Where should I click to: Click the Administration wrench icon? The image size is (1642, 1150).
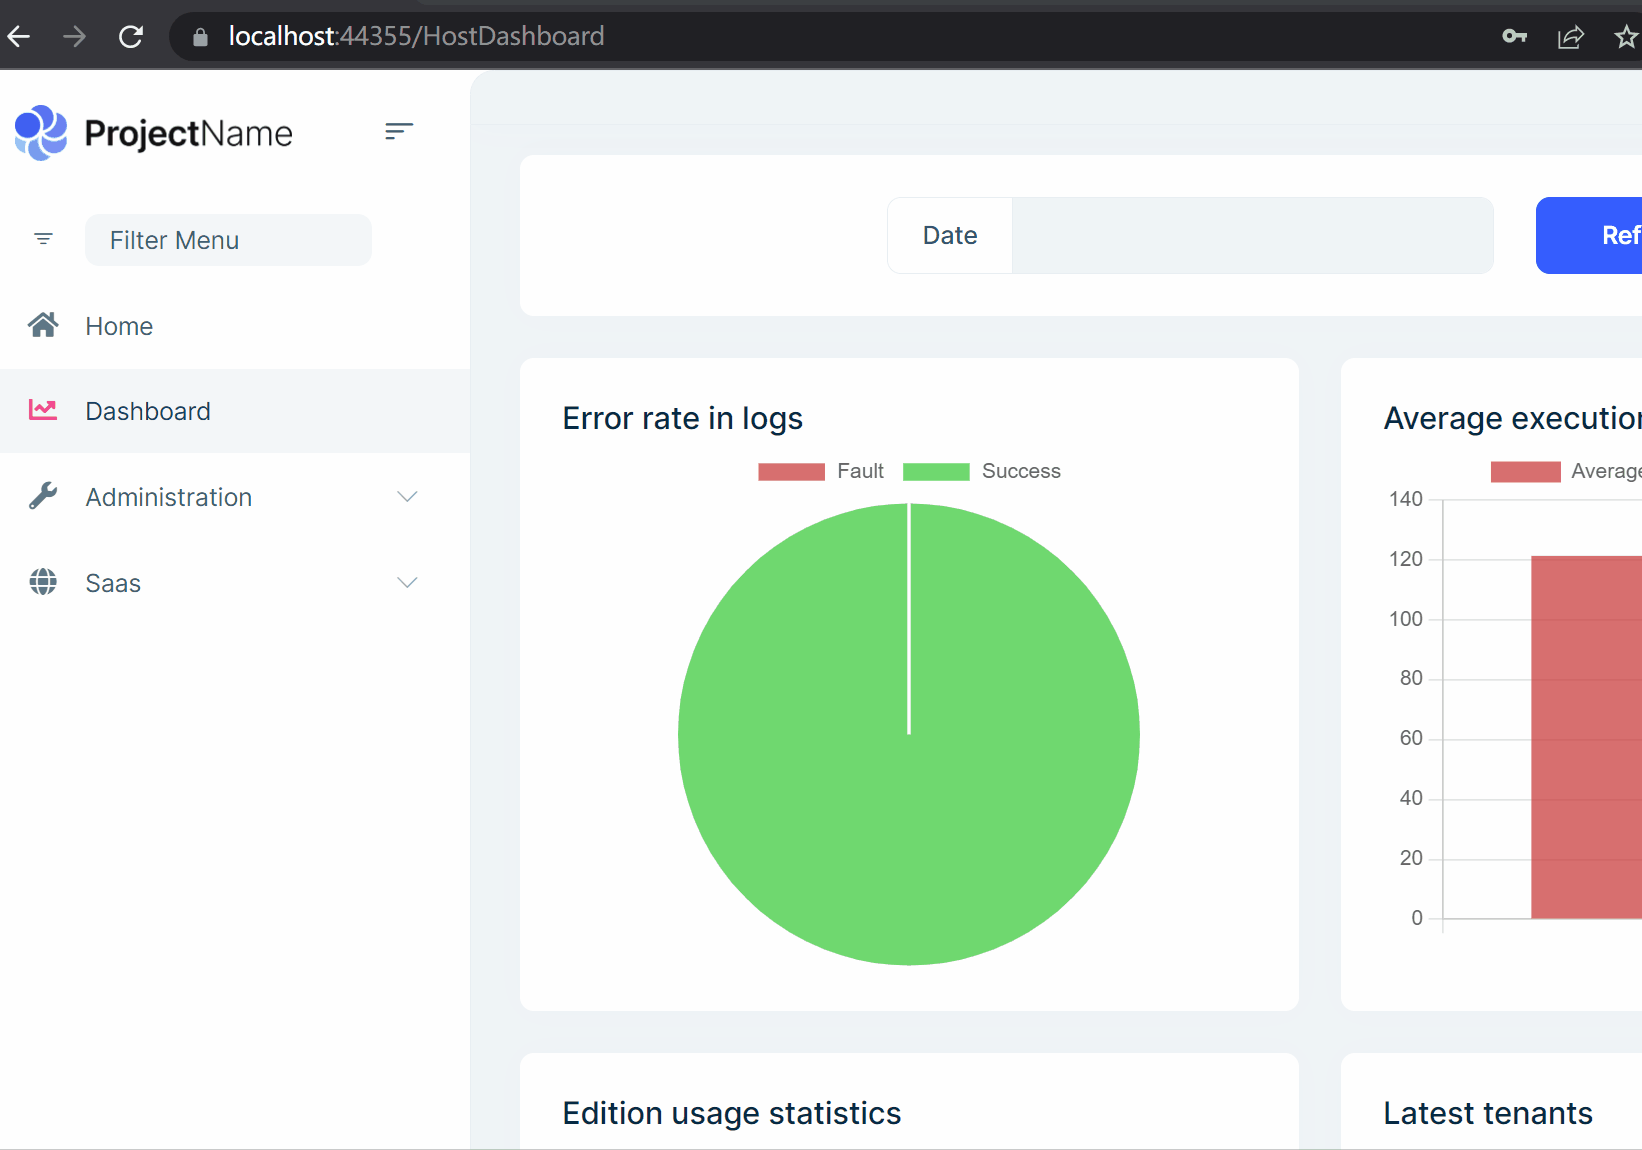pos(43,496)
